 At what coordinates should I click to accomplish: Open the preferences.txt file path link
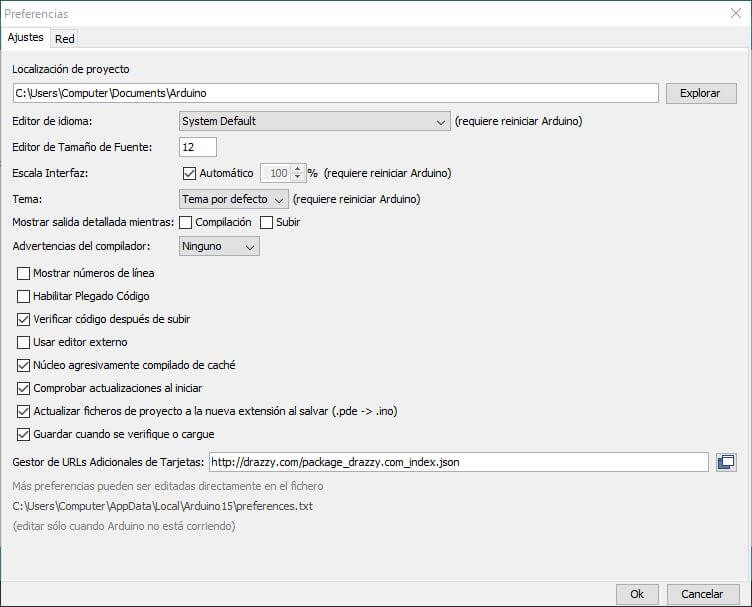[x=163, y=506]
